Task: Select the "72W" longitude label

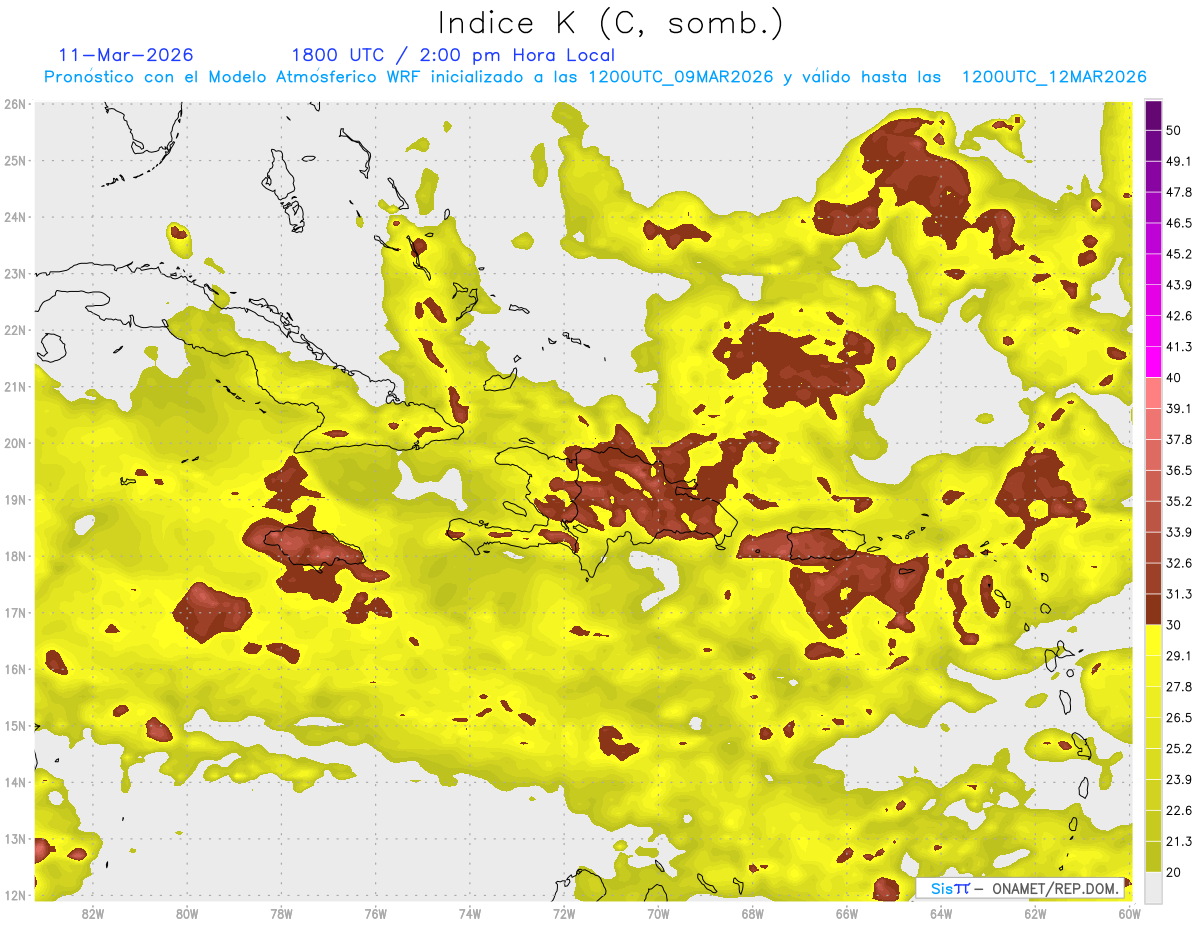Action: (564, 913)
